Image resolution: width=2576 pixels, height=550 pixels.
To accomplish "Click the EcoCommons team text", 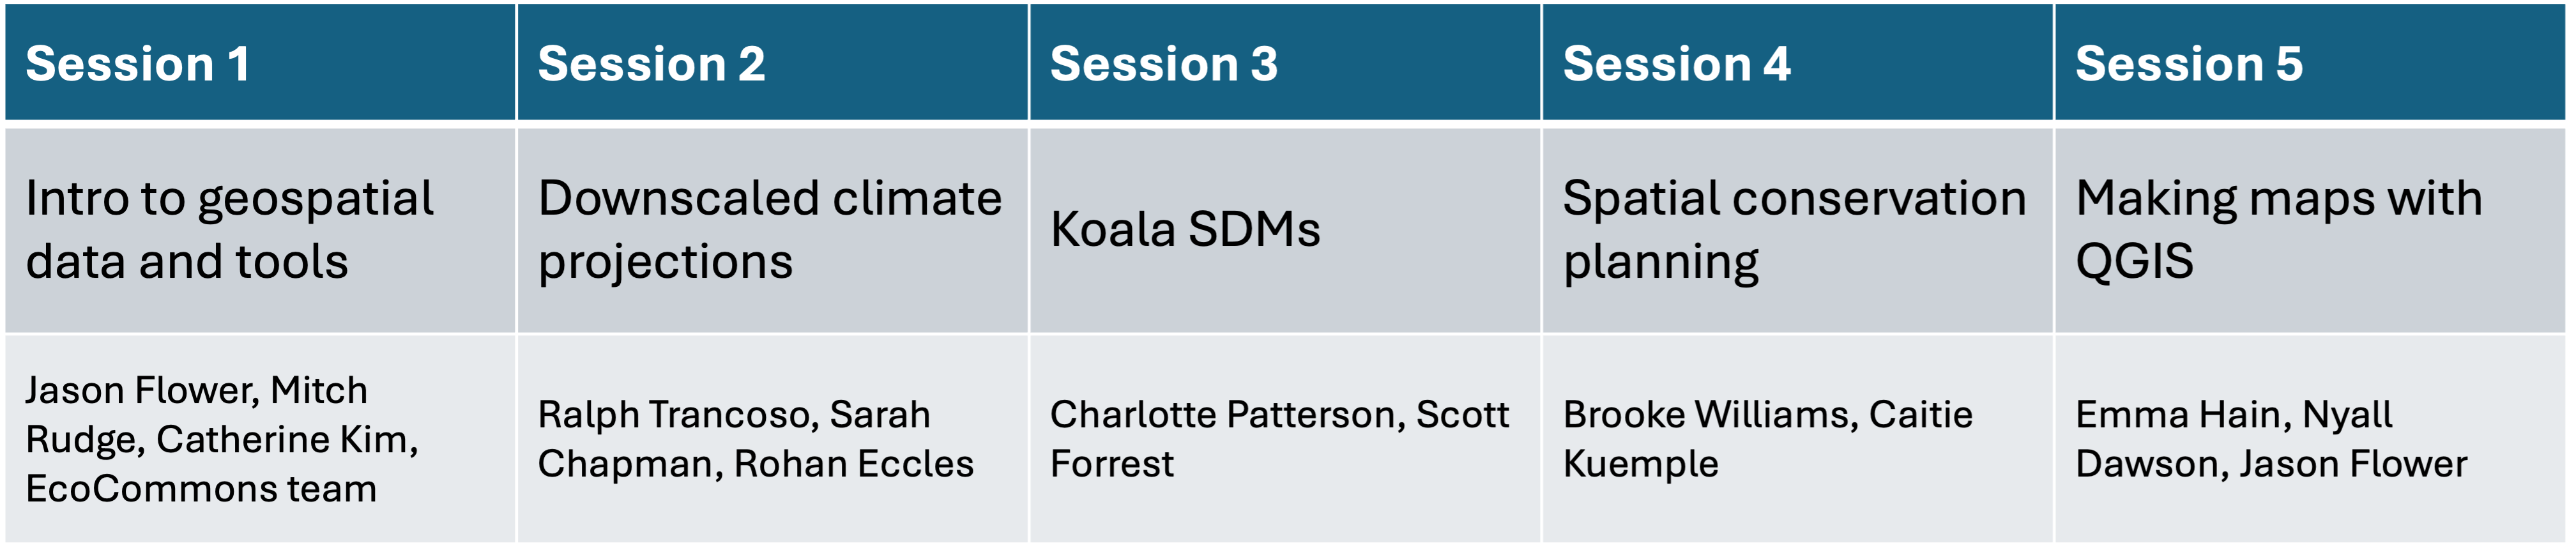I will tap(201, 488).
